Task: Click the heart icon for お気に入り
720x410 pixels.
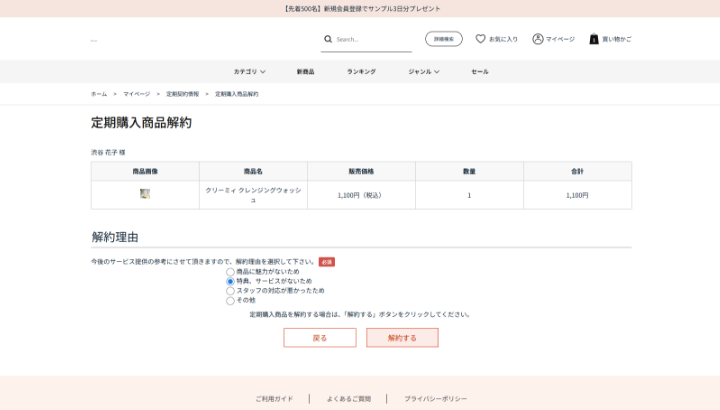Action: [480, 39]
